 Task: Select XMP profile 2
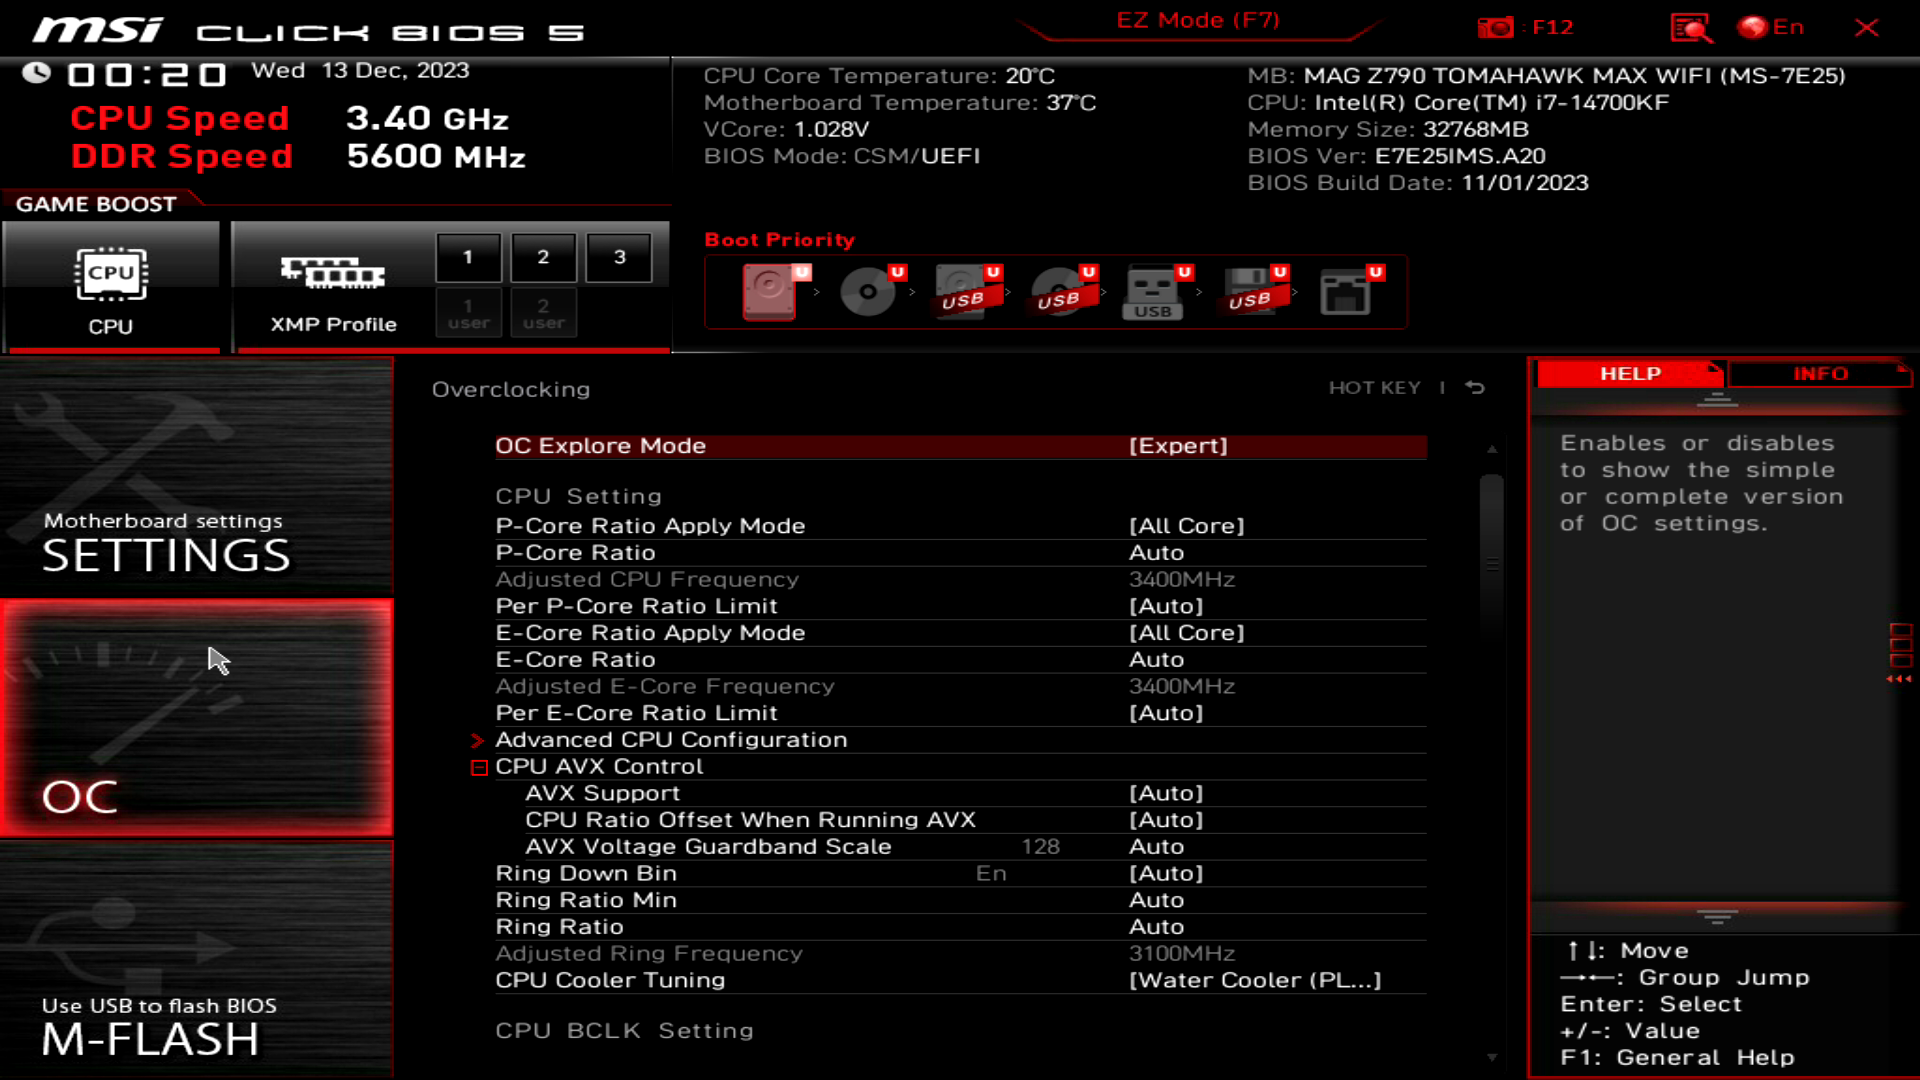[x=543, y=257]
